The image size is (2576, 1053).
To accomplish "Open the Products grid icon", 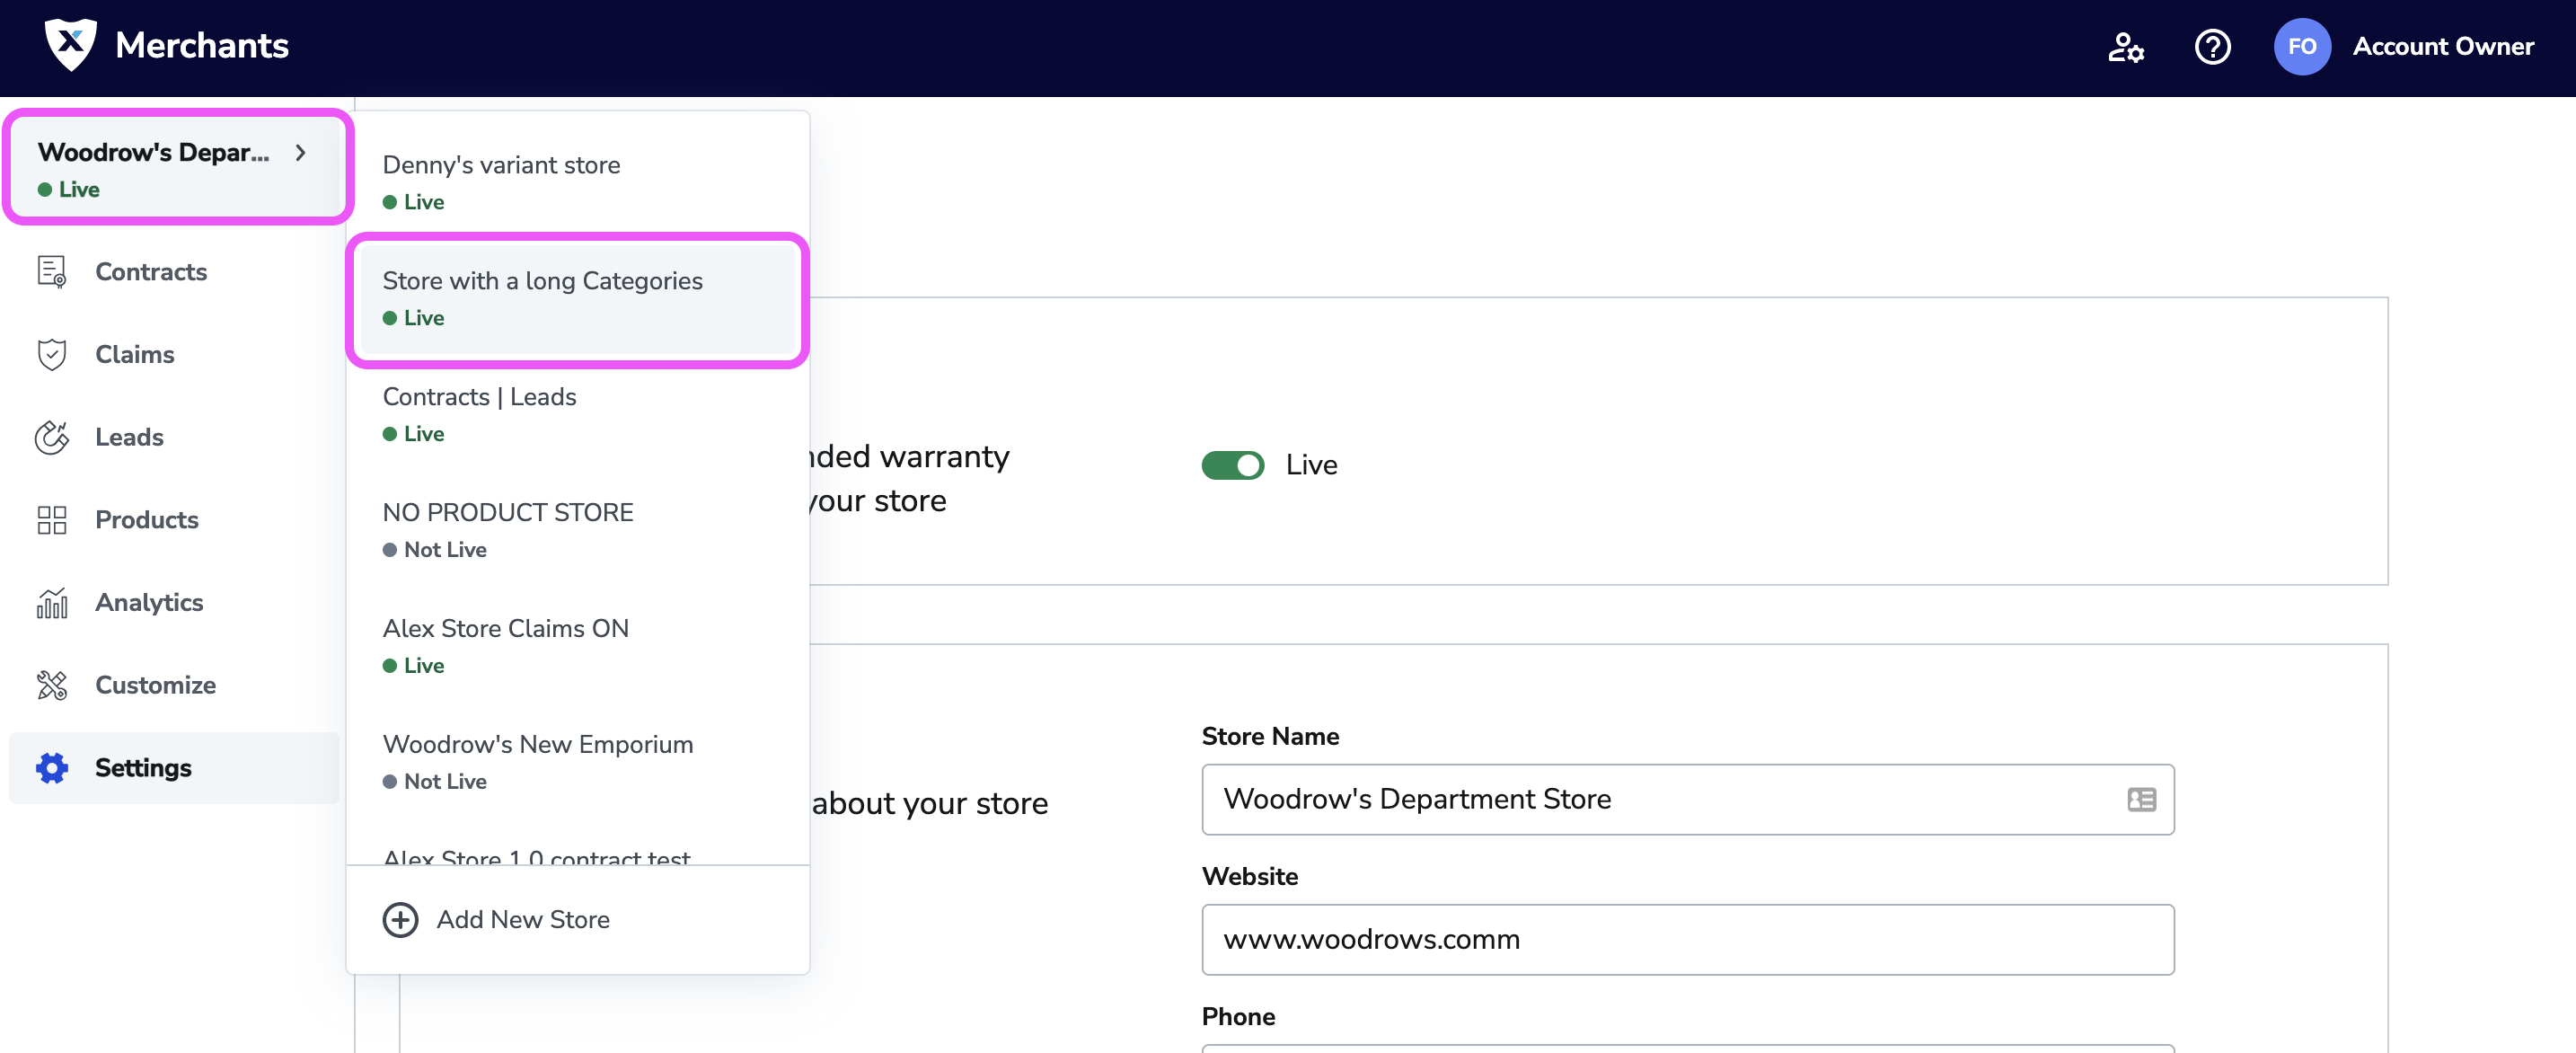I will (52, 520).
